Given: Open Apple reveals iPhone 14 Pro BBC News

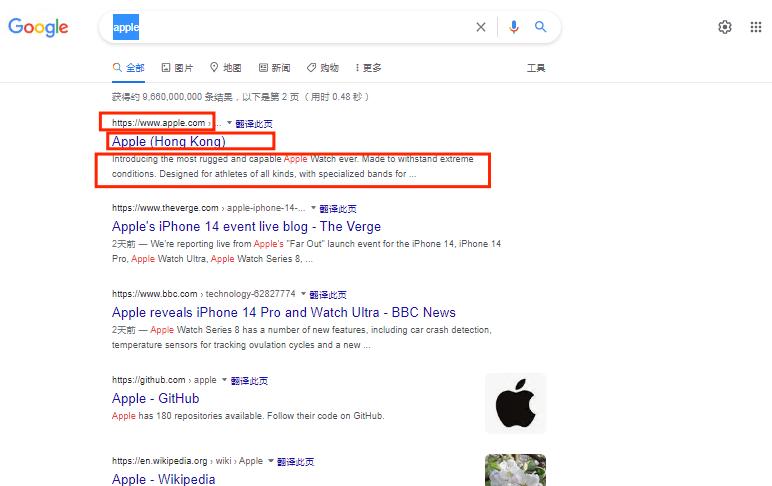Looking at the screenshot, I should click(x=284, y=312).
